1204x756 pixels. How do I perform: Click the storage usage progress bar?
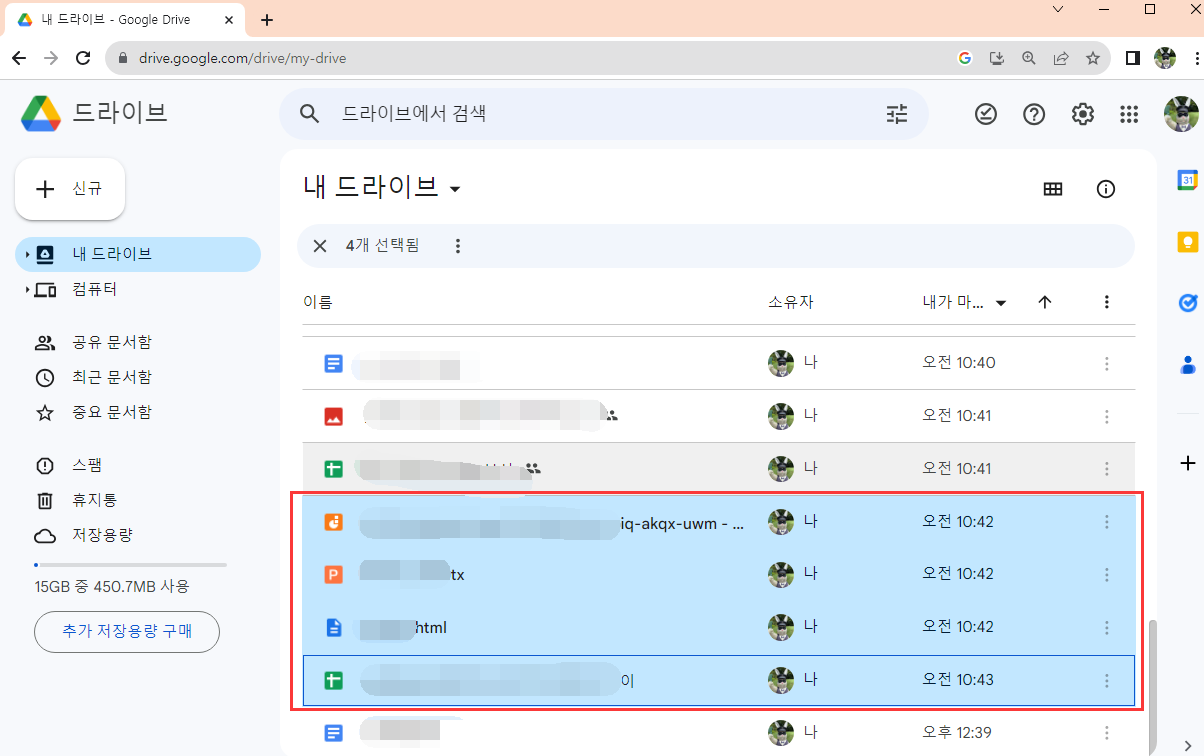[x=128, y=563]
